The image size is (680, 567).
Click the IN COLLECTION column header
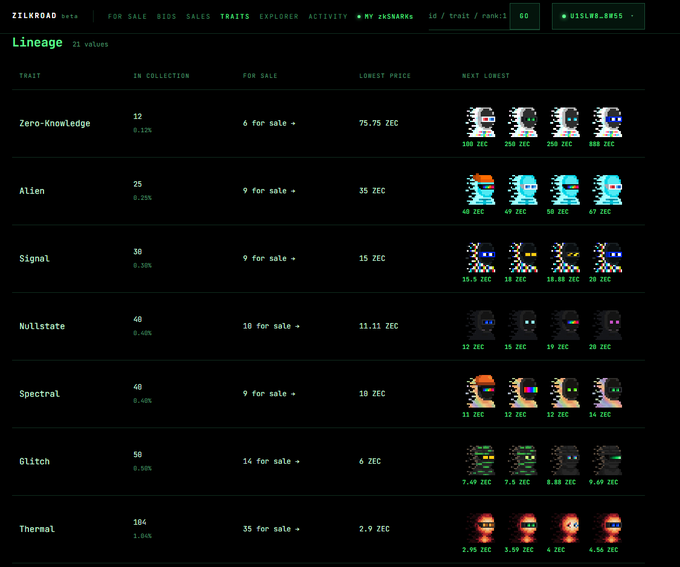click(x=161, y=76)
